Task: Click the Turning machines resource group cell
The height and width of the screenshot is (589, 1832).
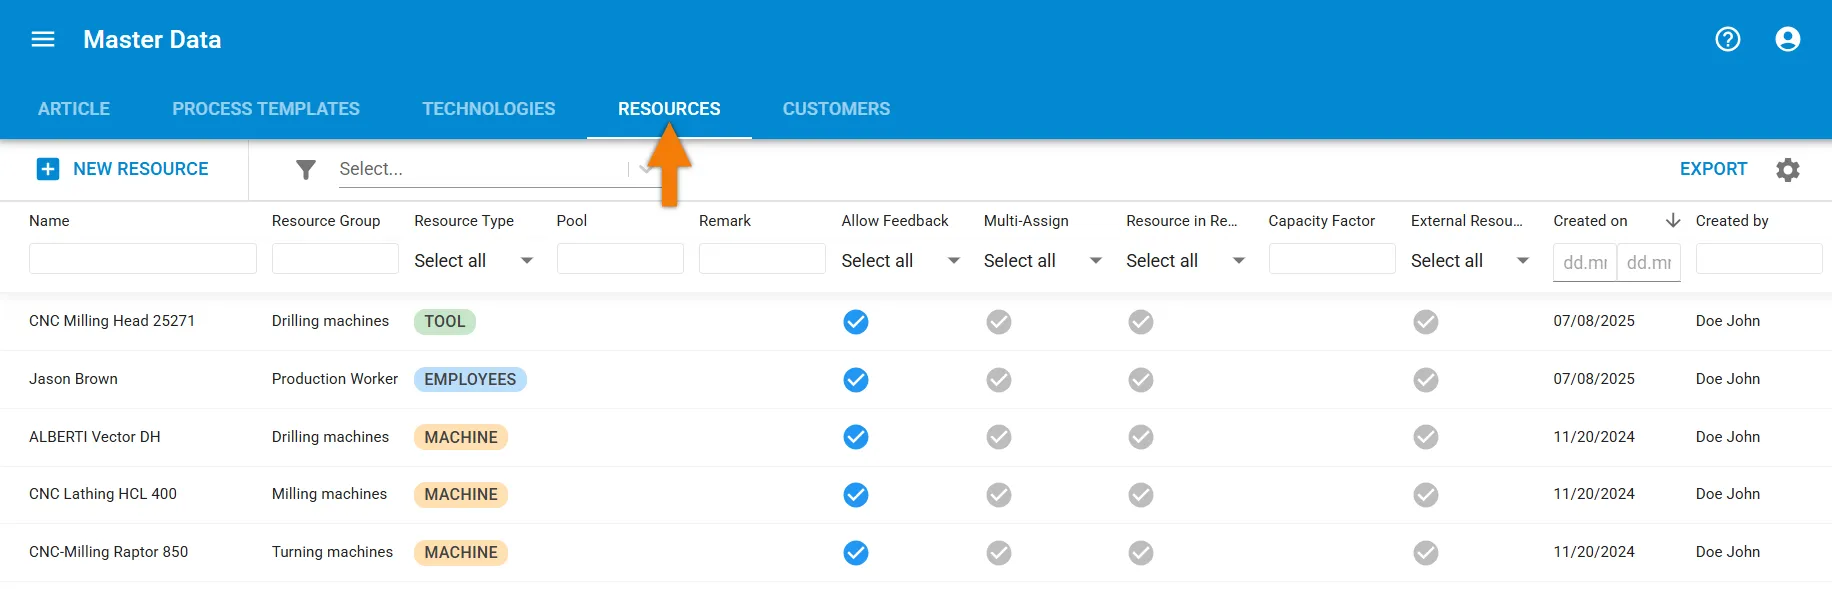Action: (x=332, y=552)
